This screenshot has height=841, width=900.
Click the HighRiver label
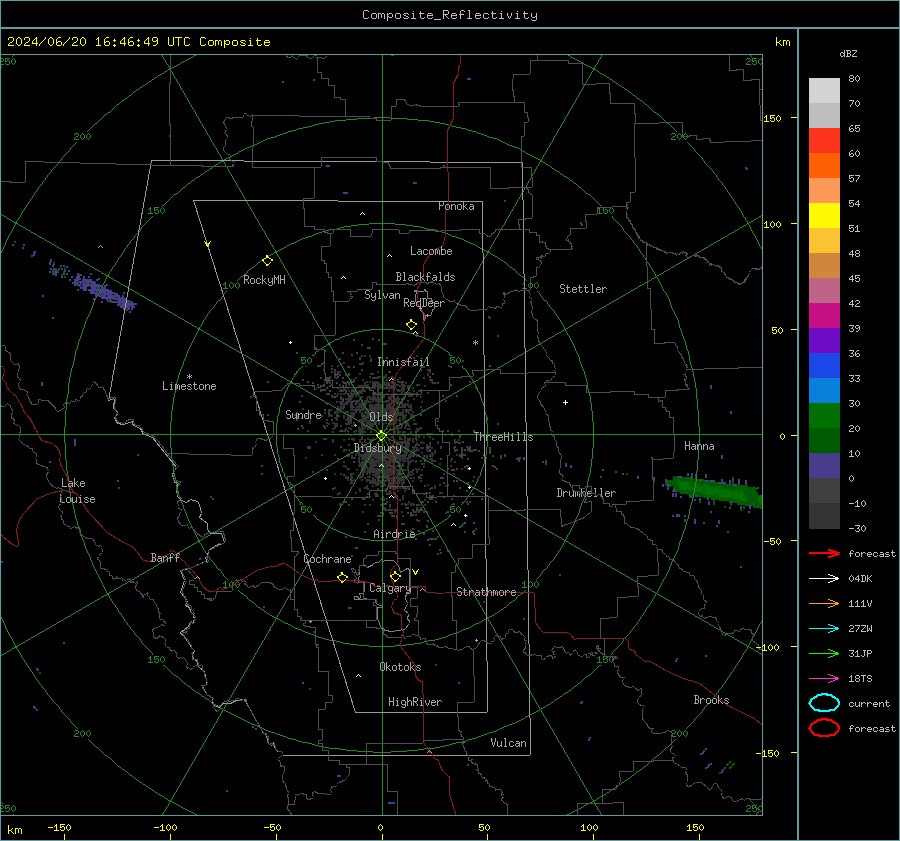415,702
